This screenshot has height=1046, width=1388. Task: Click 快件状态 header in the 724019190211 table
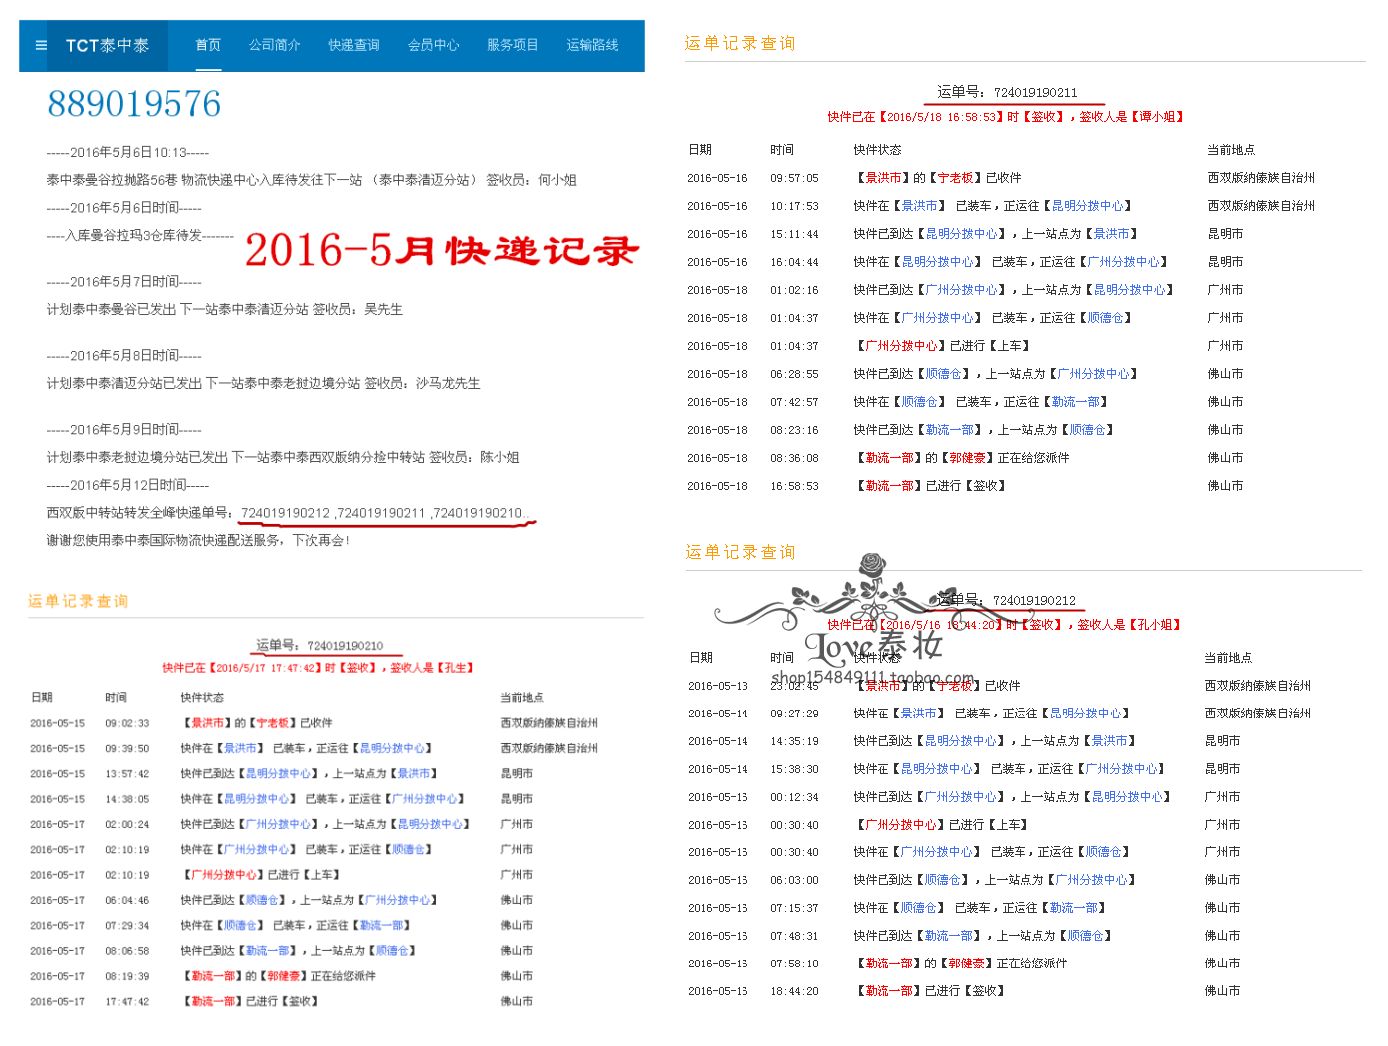pos(878,150)
